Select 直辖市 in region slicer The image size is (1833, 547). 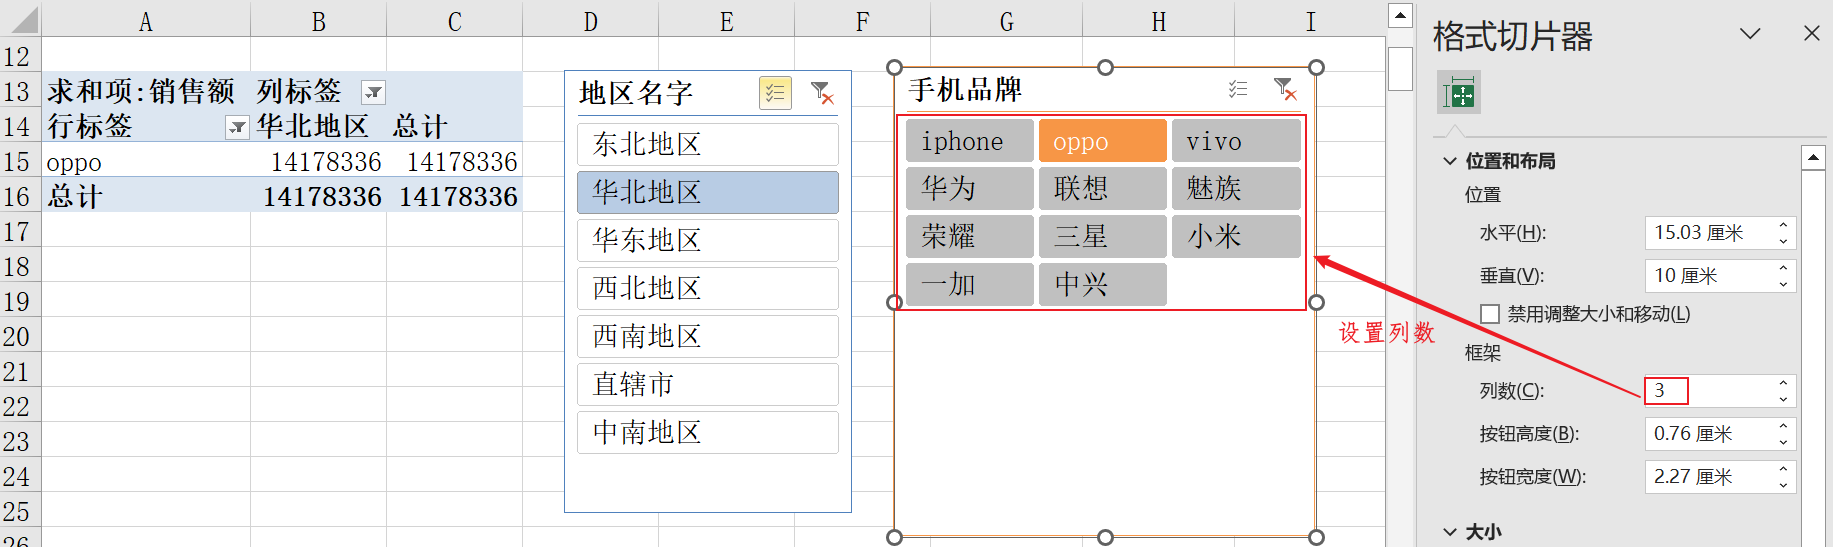708,384
